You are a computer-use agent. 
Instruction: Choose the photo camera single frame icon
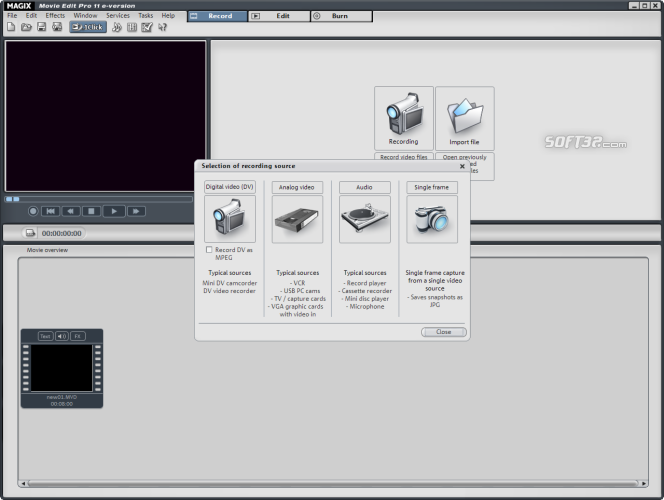(432, 219)
